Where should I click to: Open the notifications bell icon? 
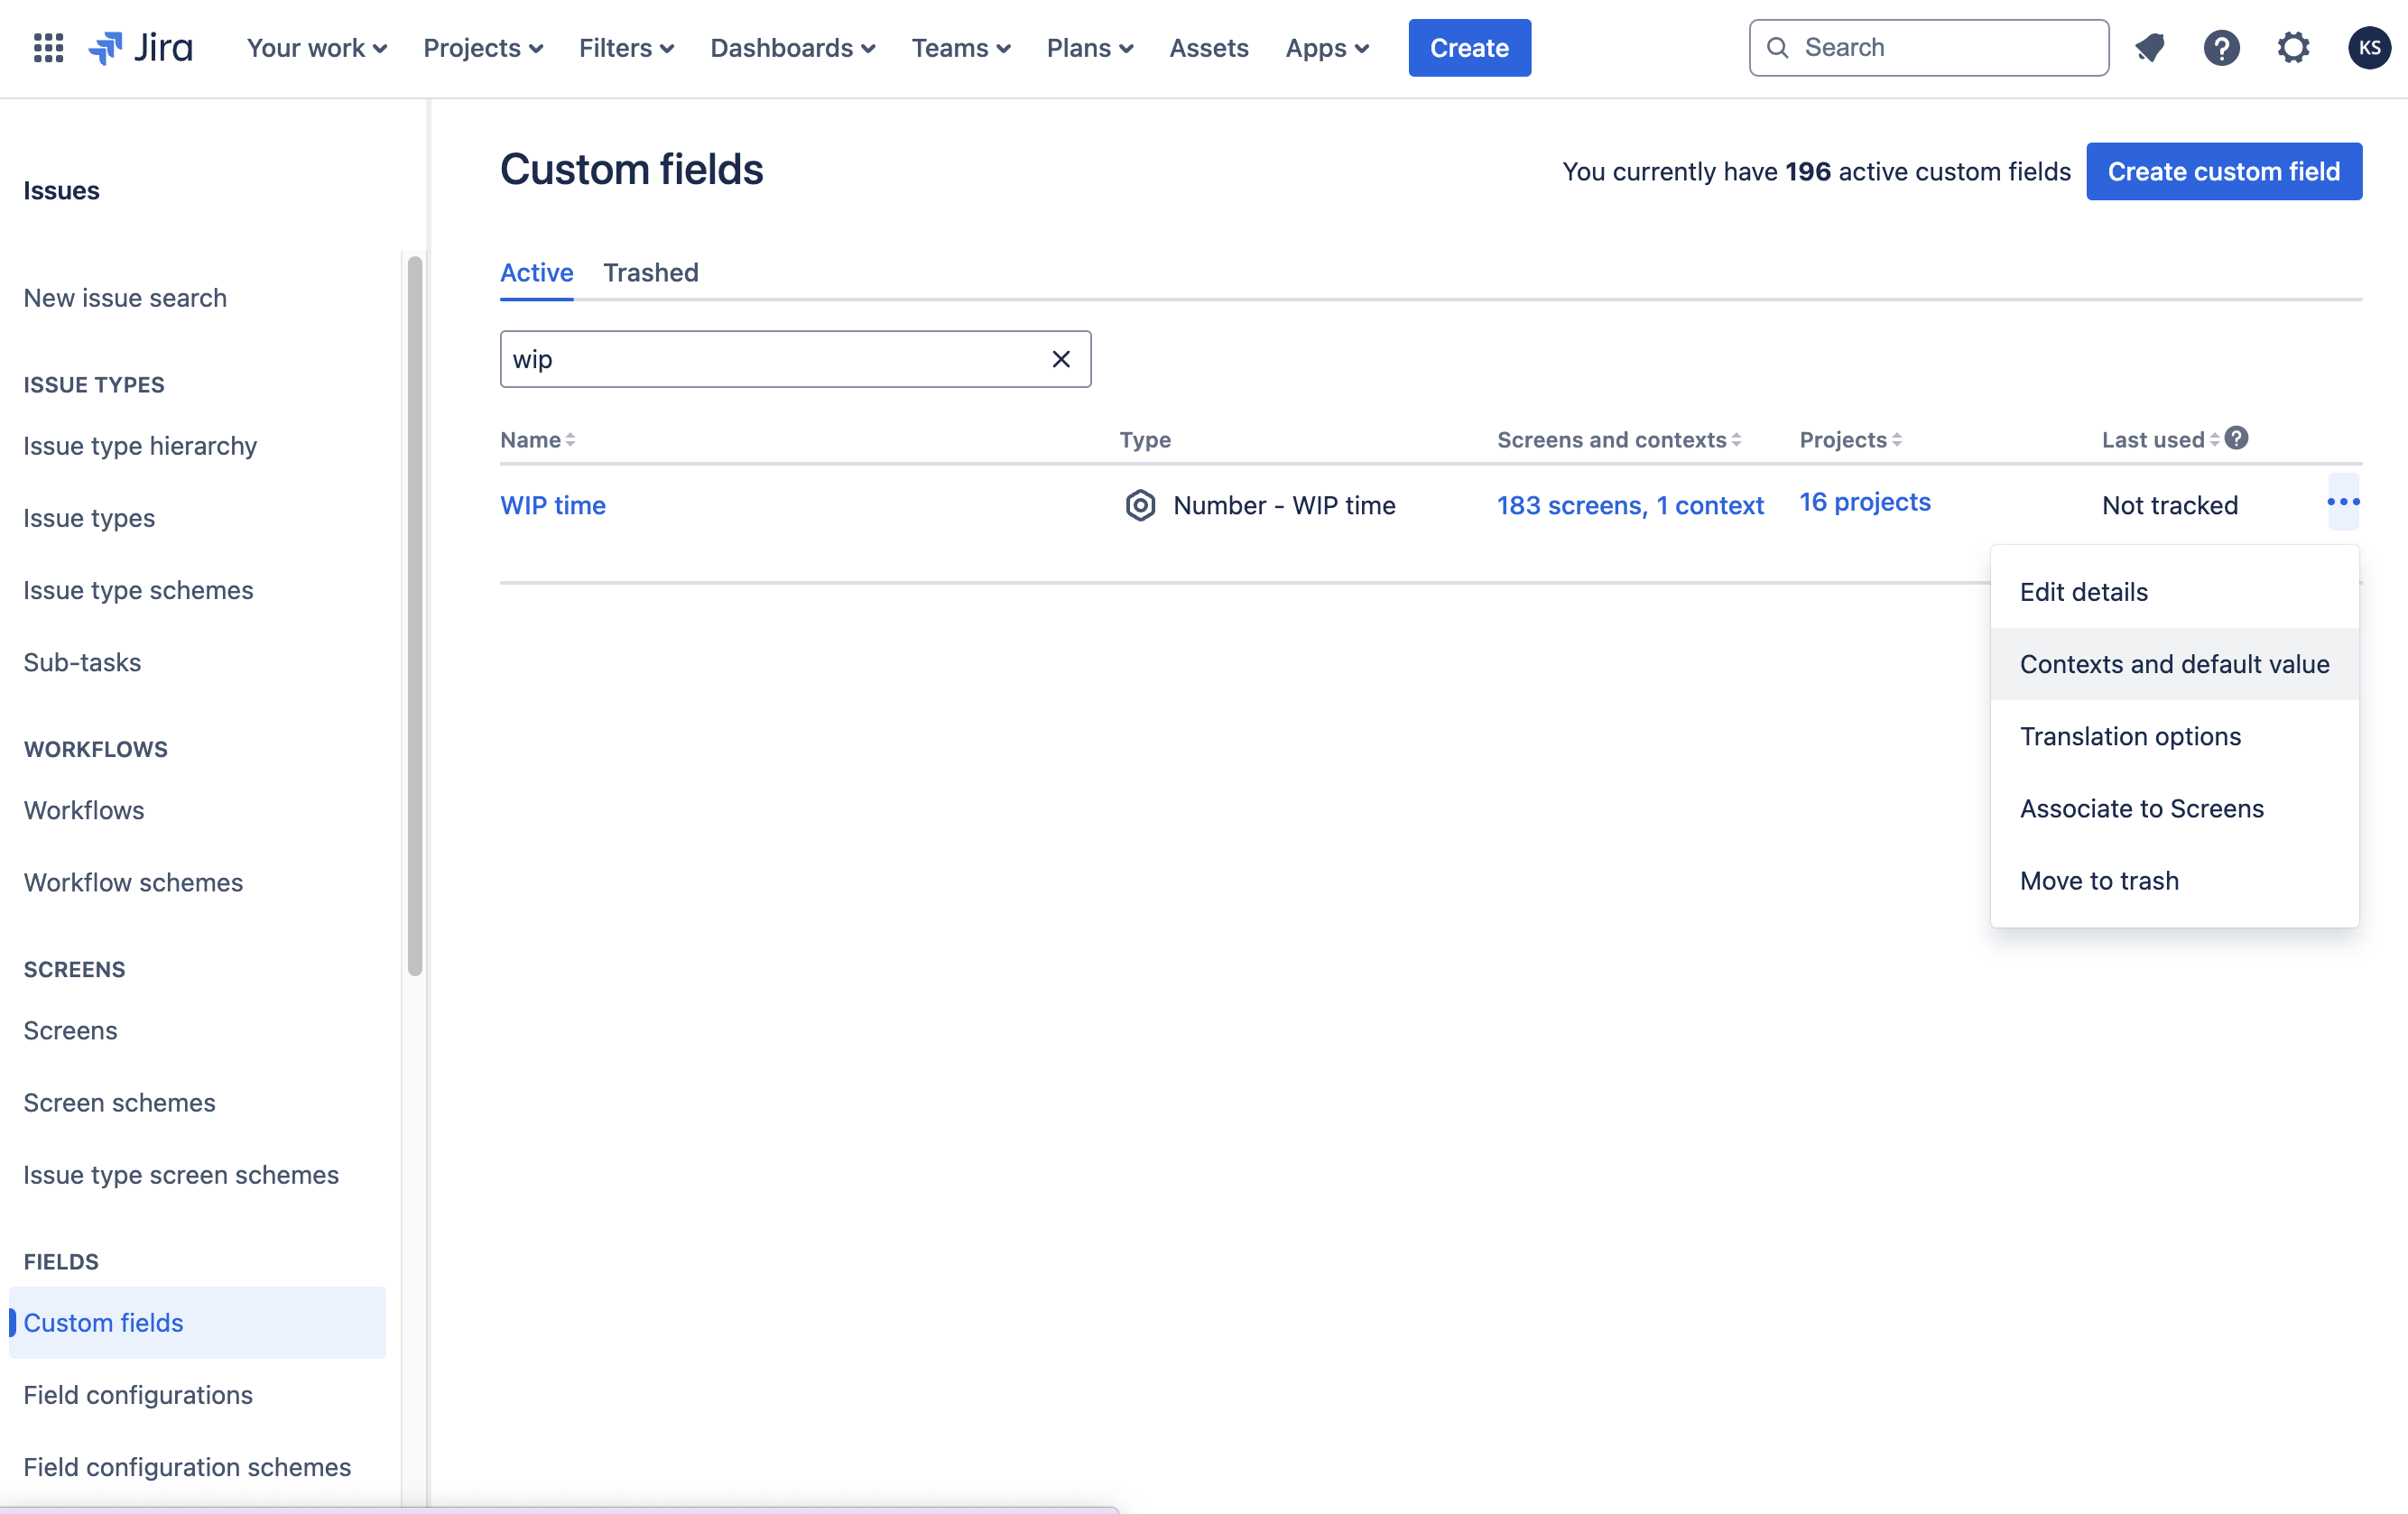point(2149,47)
